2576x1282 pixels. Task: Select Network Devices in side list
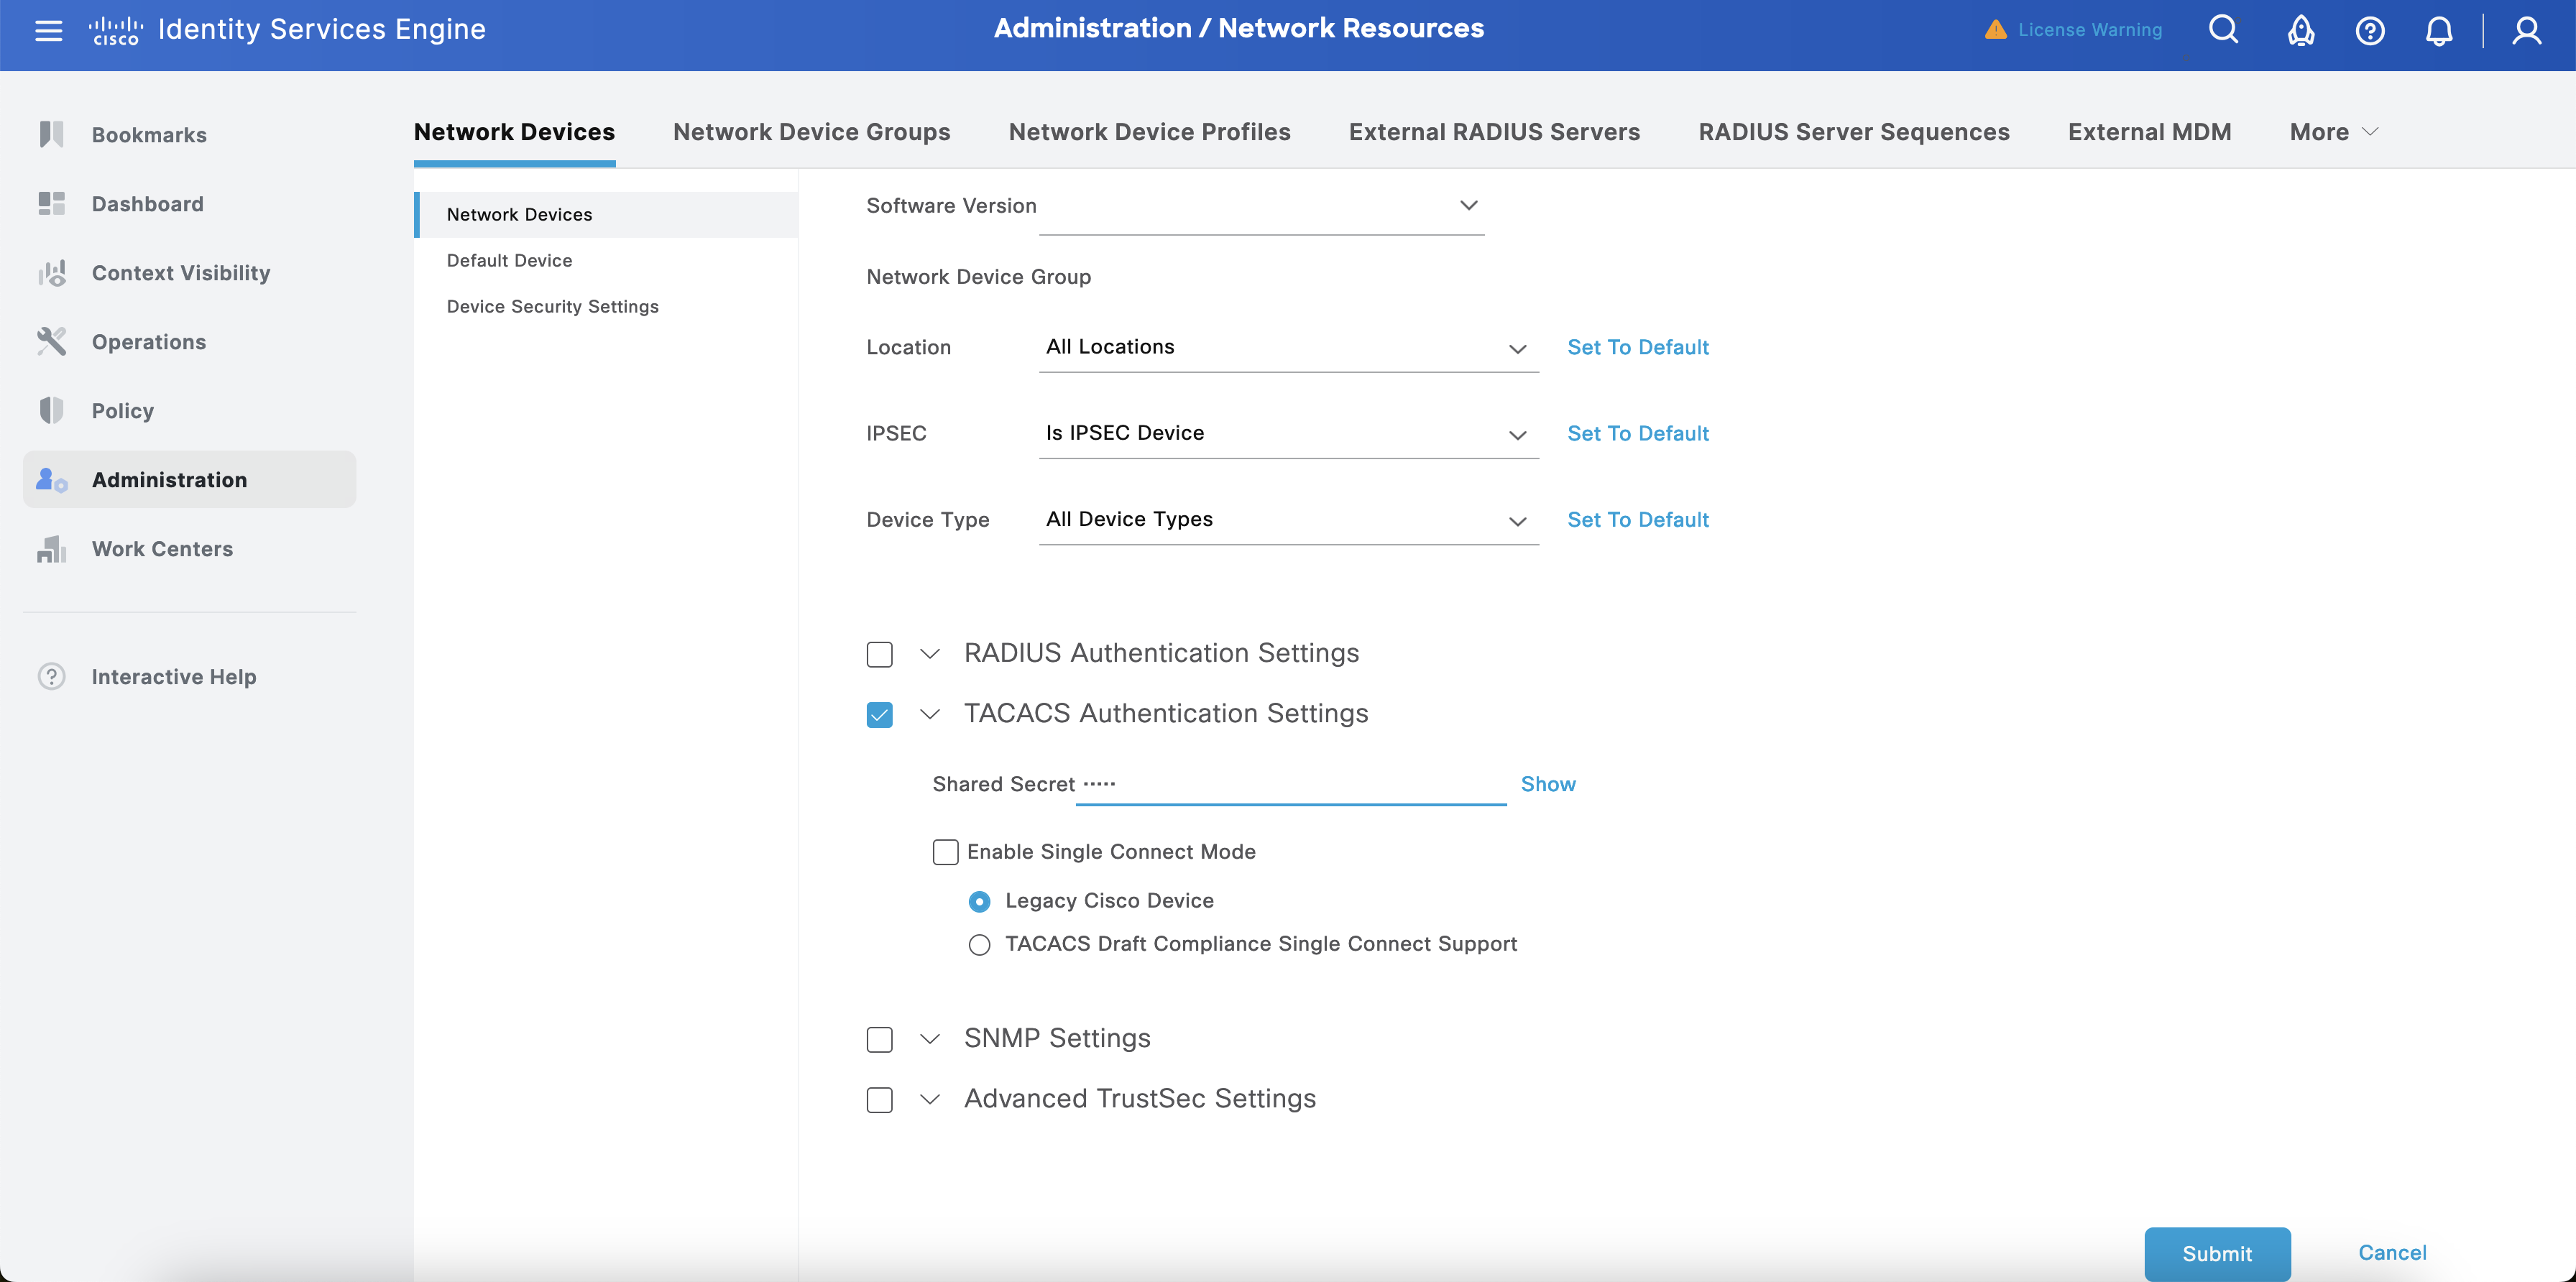tap(607, 214)
